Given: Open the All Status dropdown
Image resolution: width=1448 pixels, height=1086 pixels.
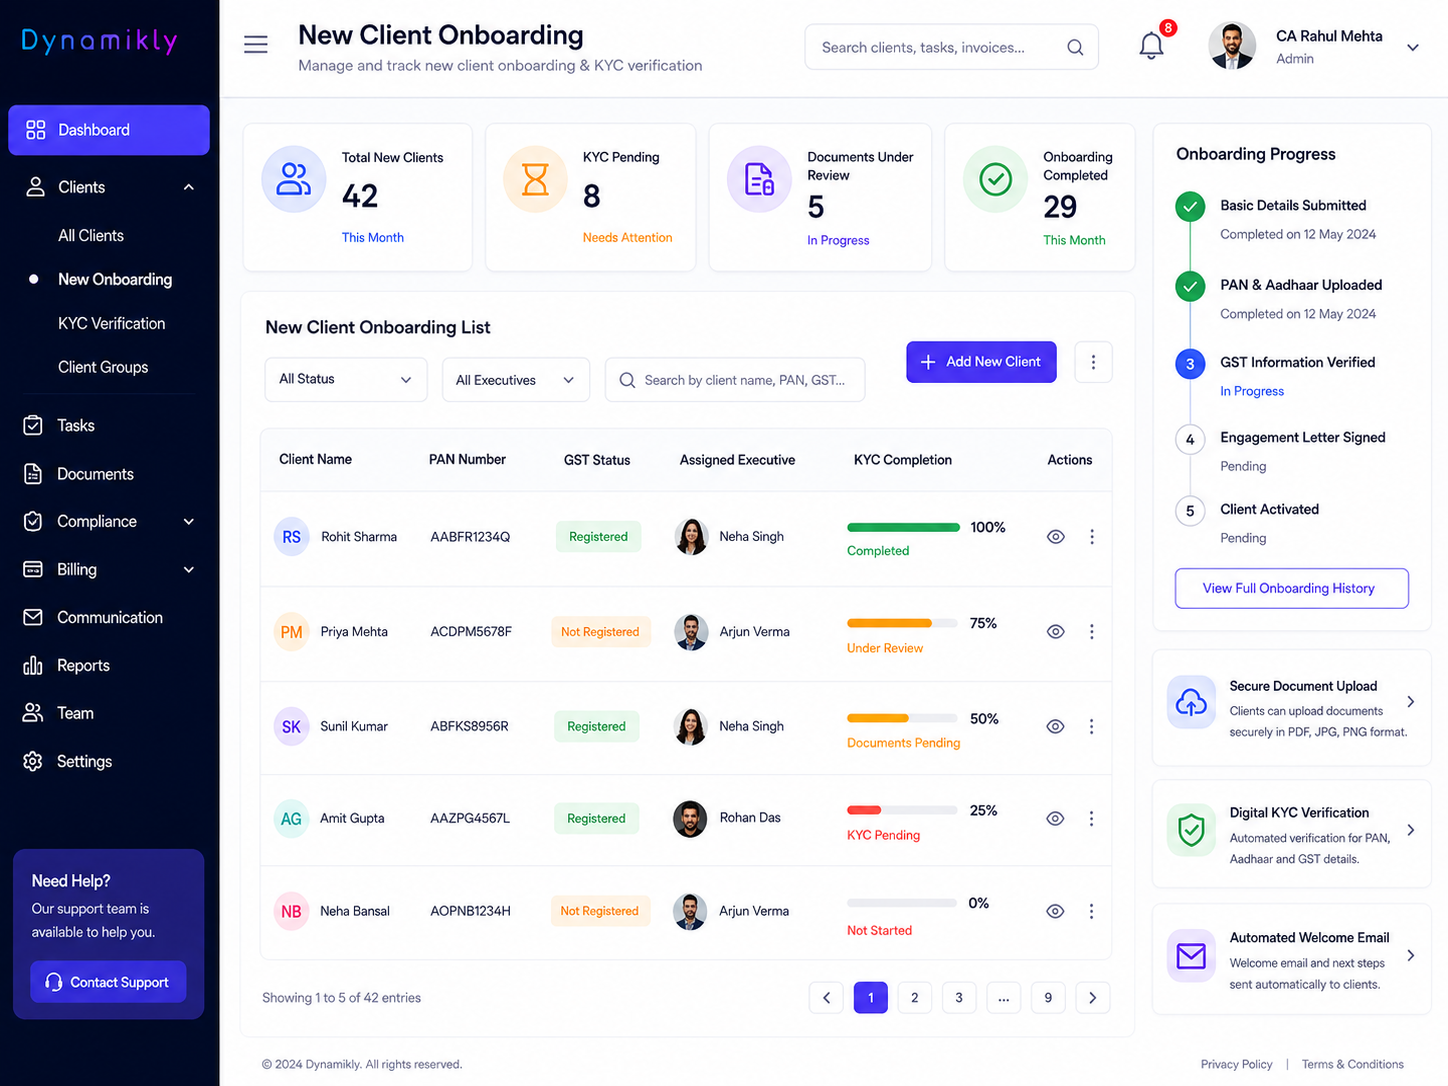Looking at the screenshot, I should pos(346,380).
